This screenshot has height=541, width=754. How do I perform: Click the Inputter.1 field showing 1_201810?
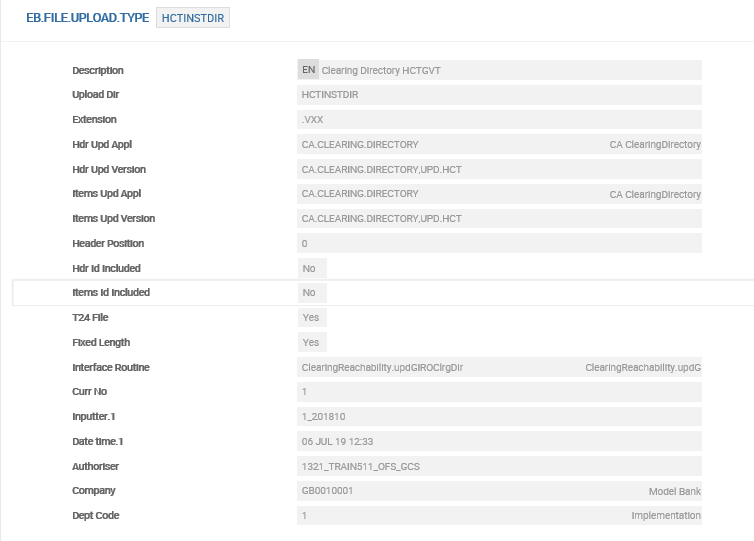(x=499, y=417)
